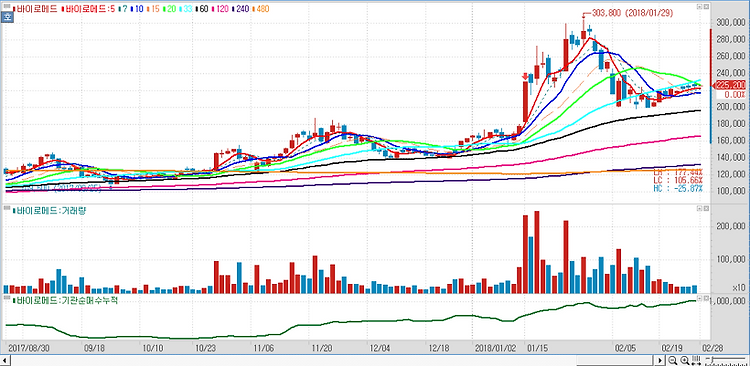Image resolution: width=750 pixels, height=366 pixels.
Task: Zoom in the chart with the plus magnifier
Action: click(x=685, y=360)
